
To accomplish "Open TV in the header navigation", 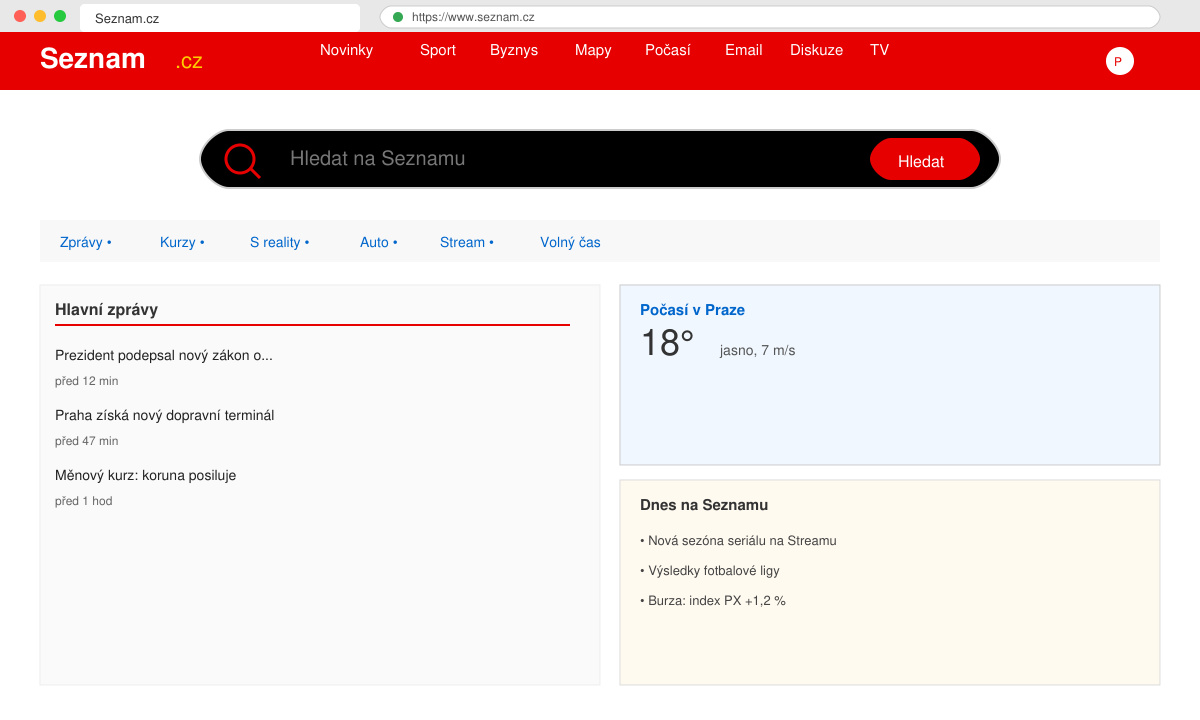I will (879, 50).
